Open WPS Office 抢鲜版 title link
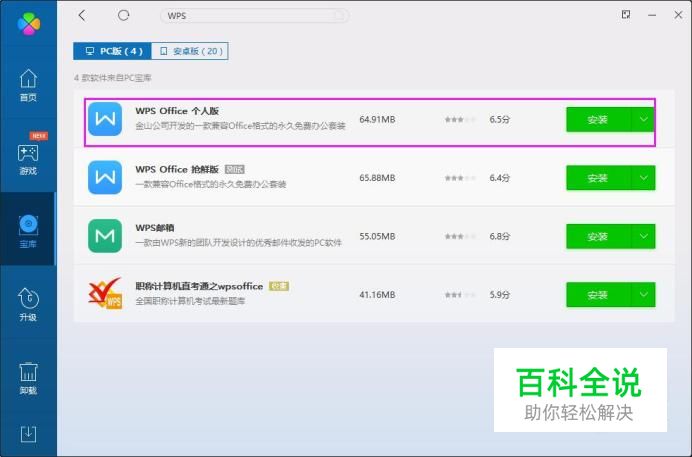 click(177, 169)
